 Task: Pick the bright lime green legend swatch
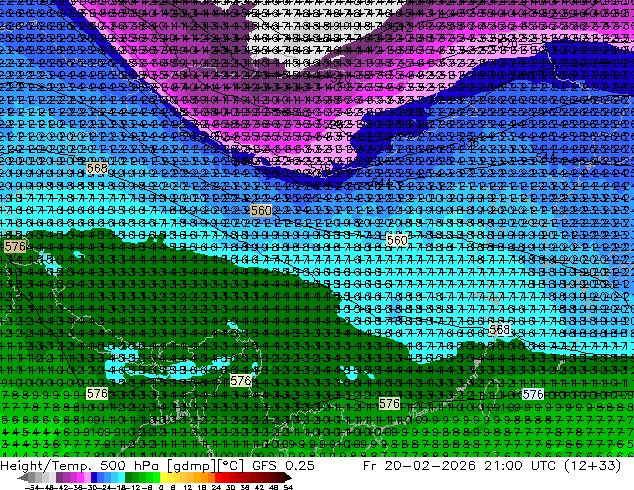[x=156, y=477]
